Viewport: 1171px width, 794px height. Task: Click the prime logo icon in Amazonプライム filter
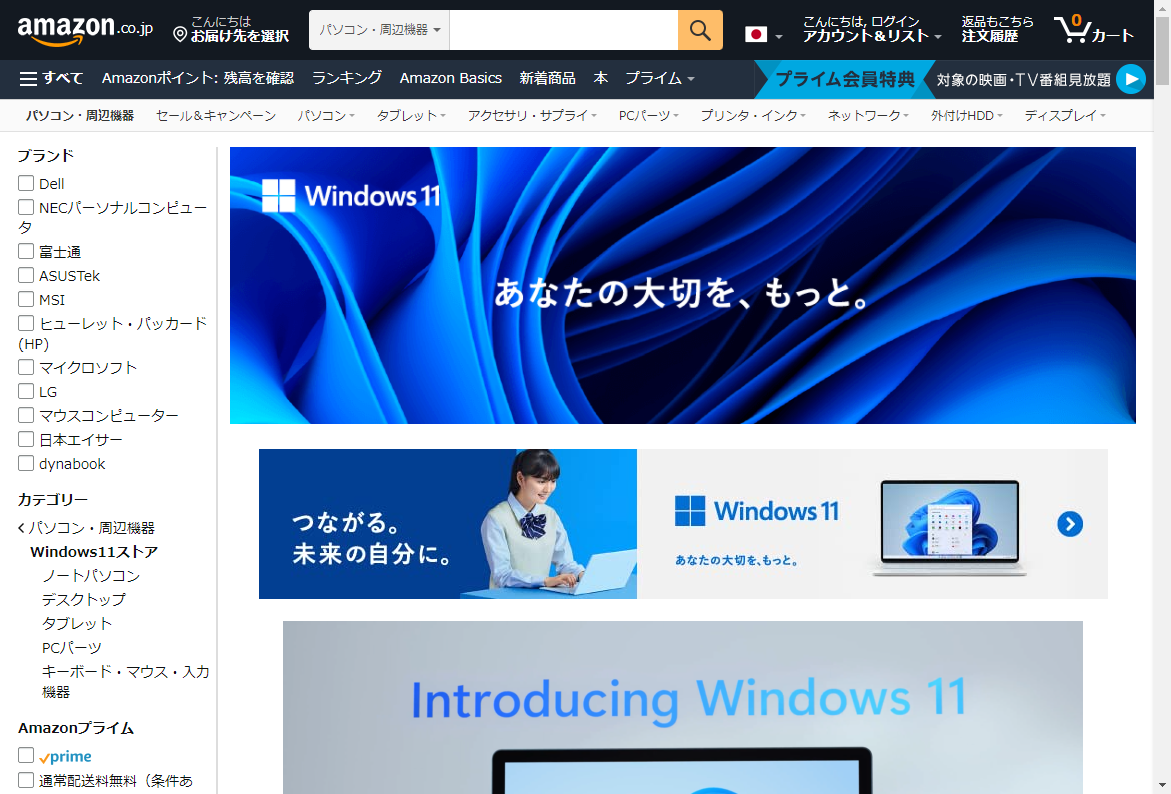pos(64,756)
